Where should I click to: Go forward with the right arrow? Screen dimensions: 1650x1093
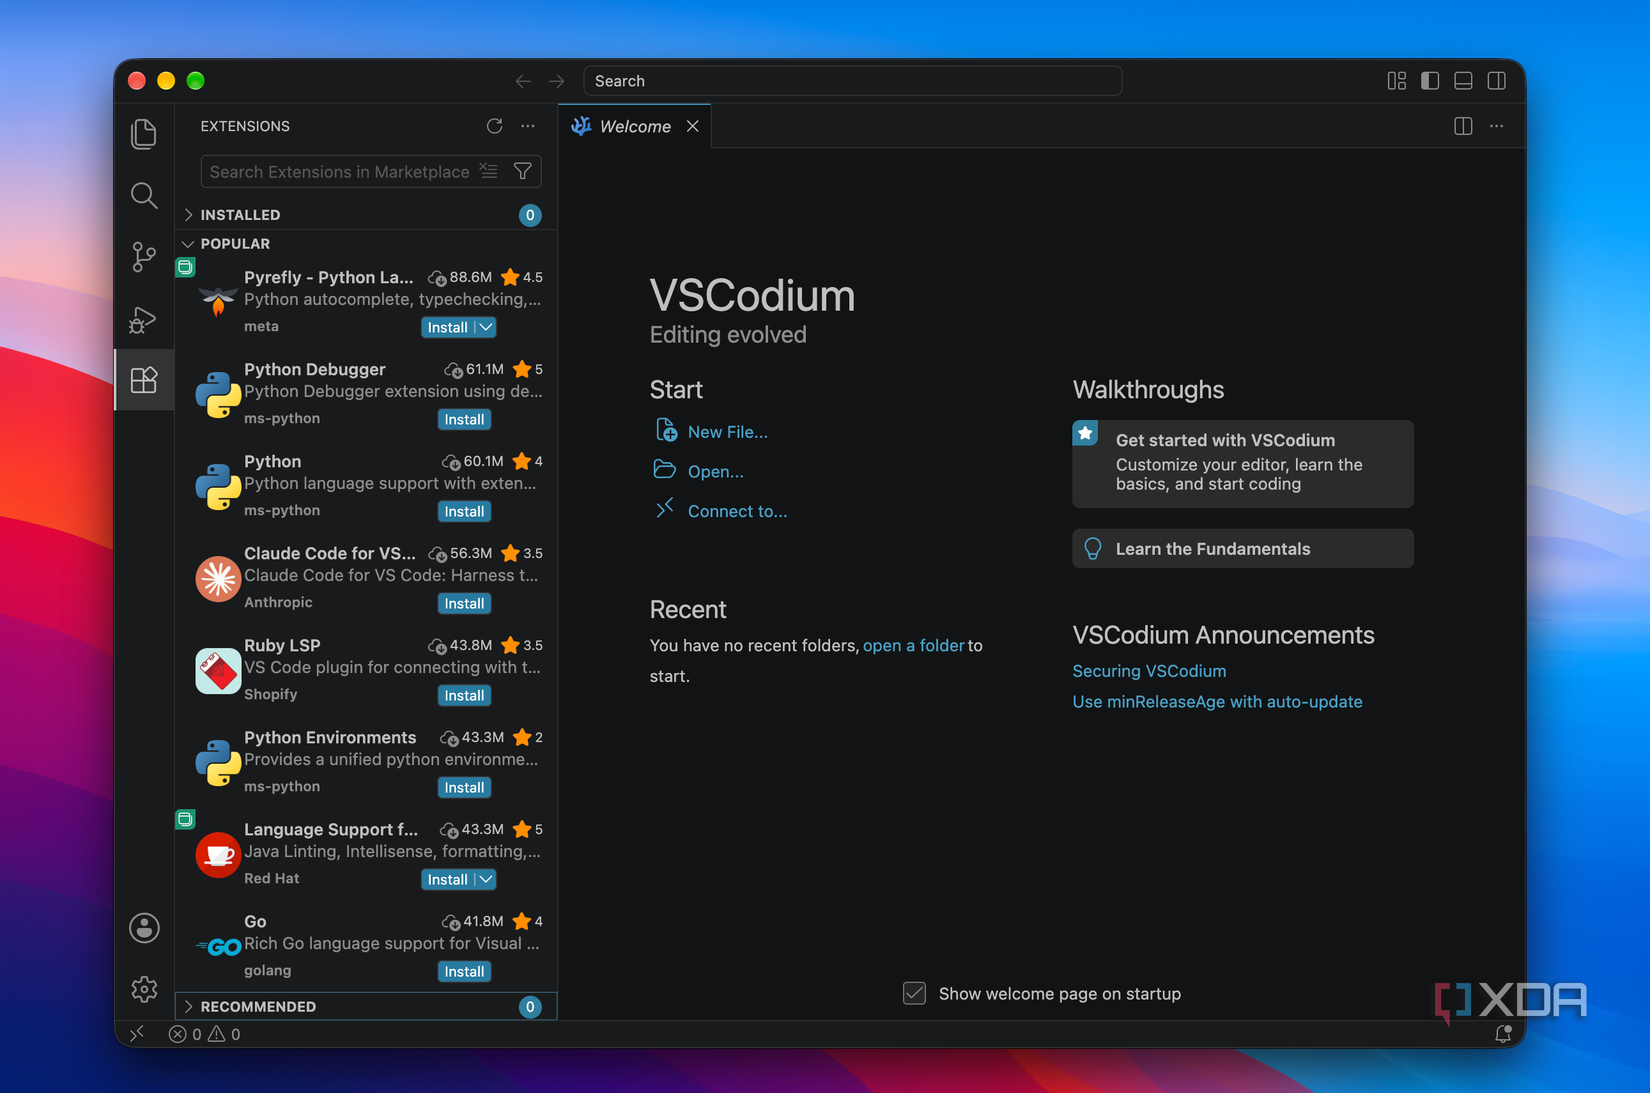(557, 81)
